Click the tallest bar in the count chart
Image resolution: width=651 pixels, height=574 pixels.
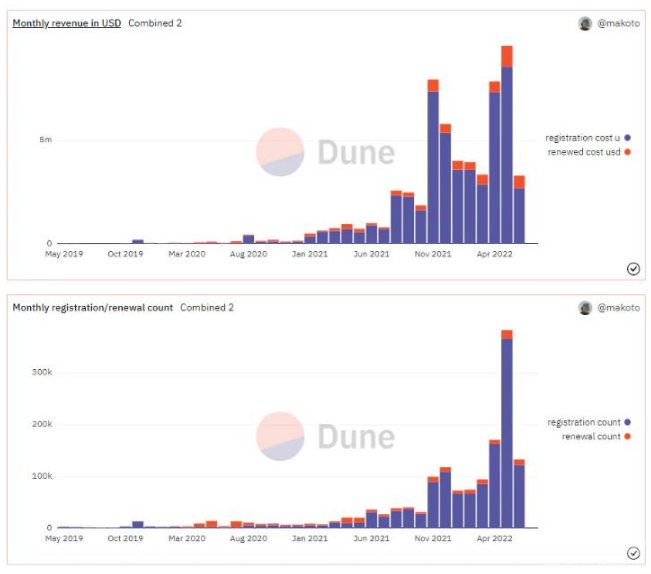click(507, 430)
